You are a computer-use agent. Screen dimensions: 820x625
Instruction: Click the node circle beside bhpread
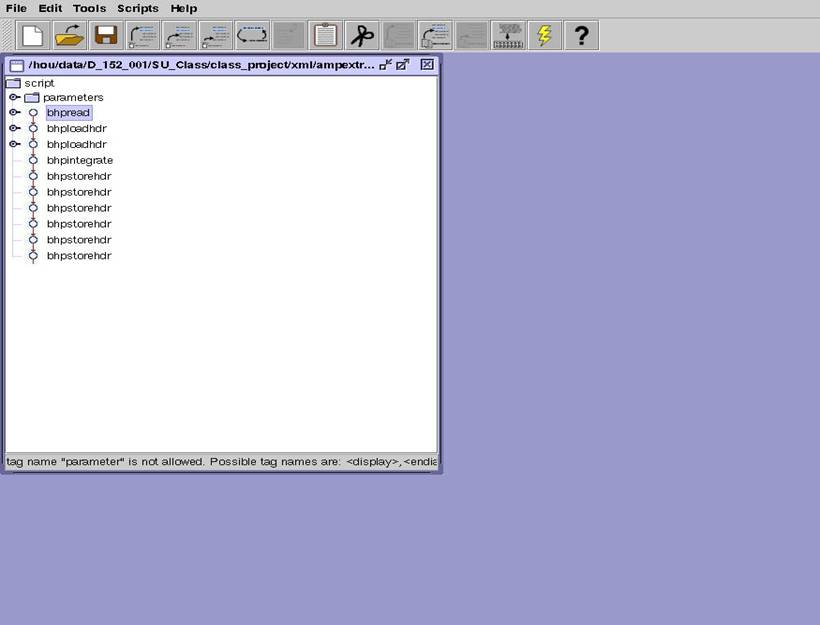coord(33,112)
